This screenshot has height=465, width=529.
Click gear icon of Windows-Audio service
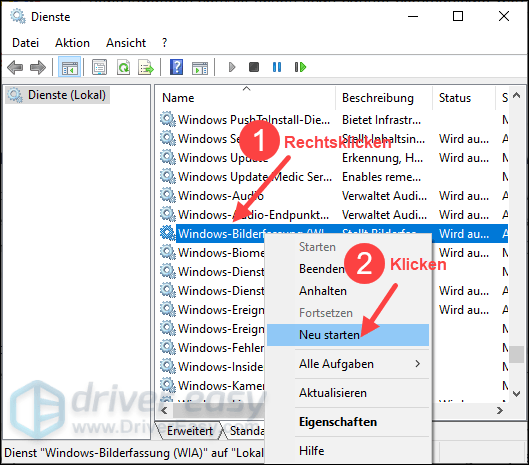168,195
